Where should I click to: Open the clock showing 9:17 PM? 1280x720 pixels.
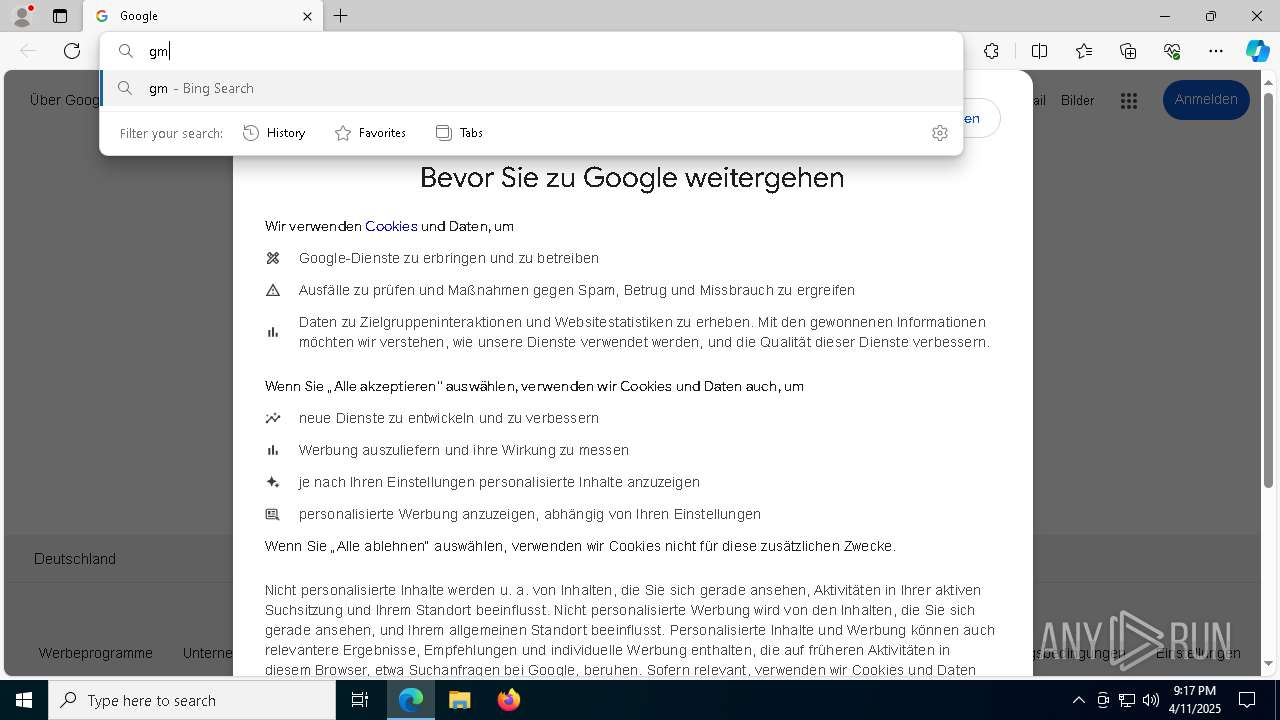pyautogui.click(x=1195, y=700)
